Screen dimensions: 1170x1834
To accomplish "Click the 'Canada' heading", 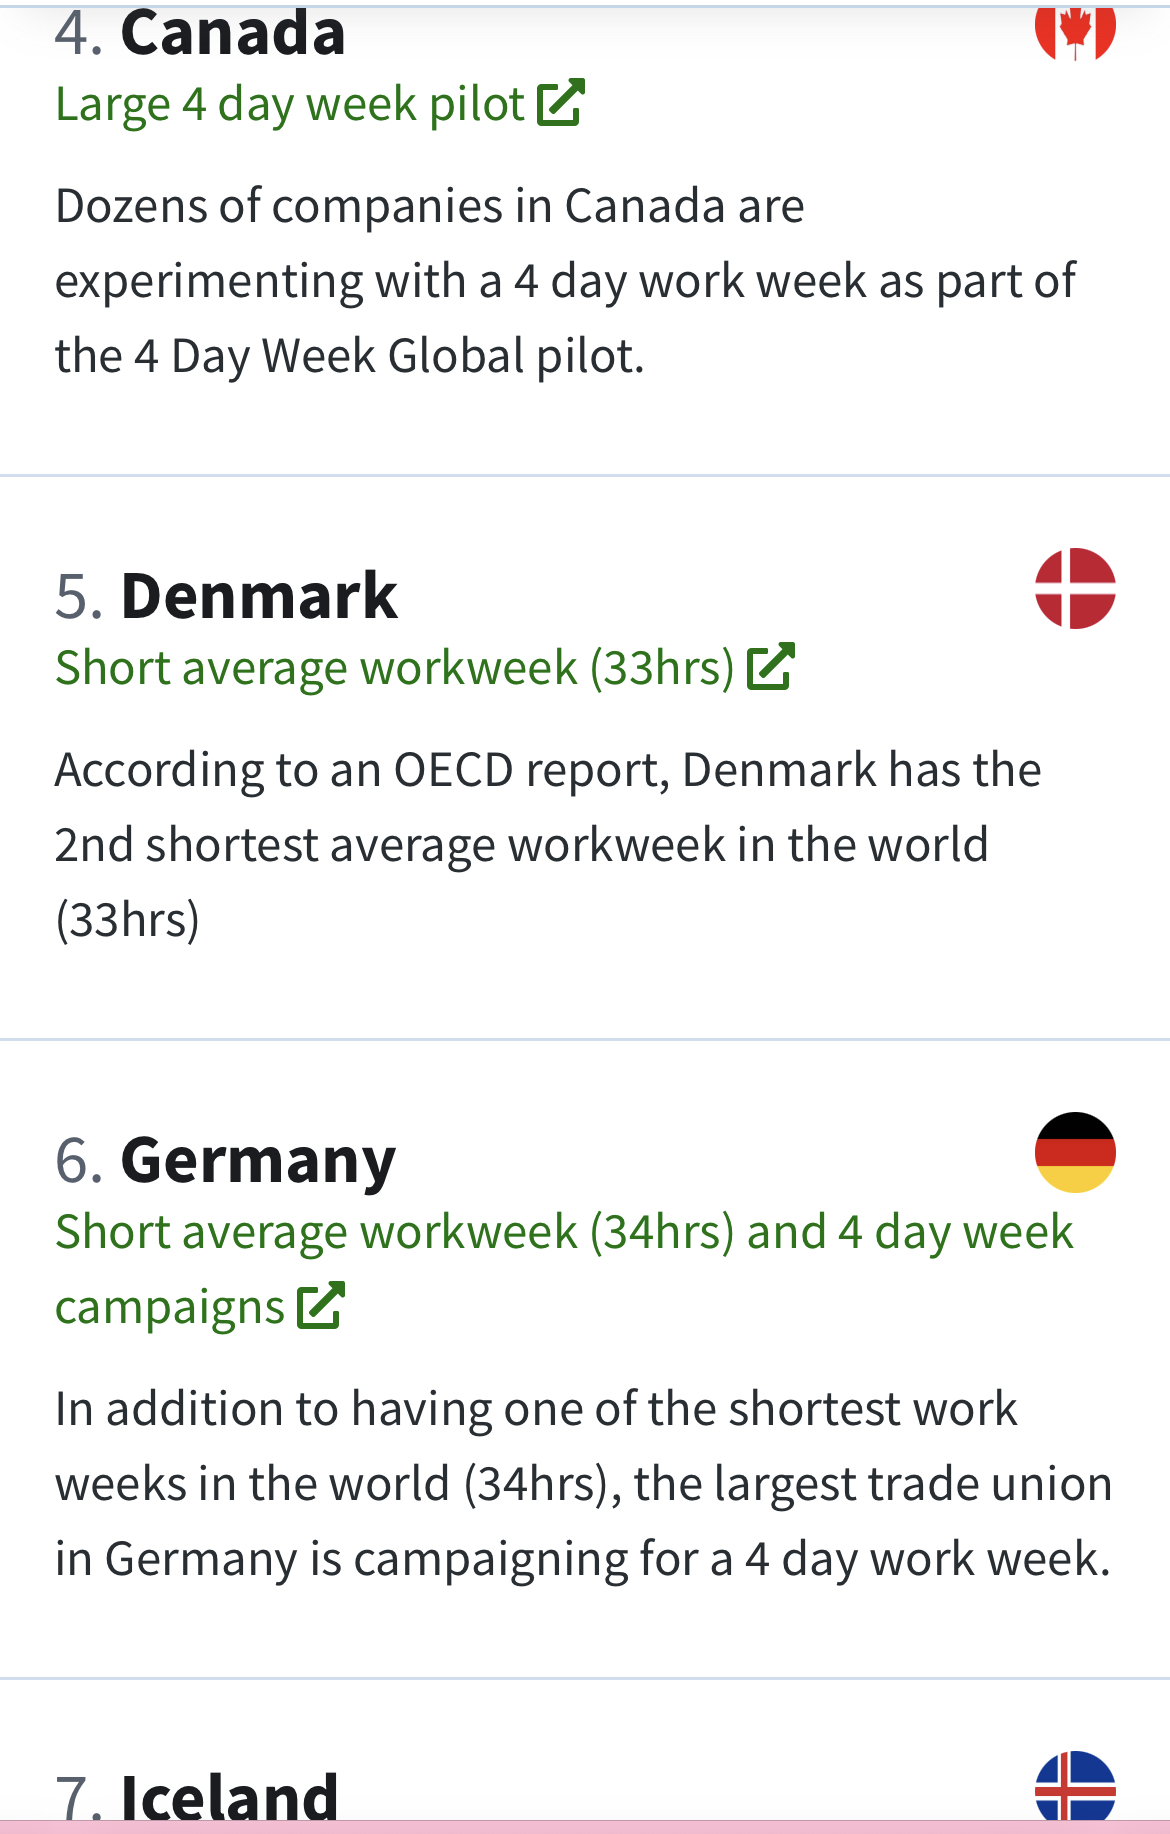I will (x=233, y=33).
